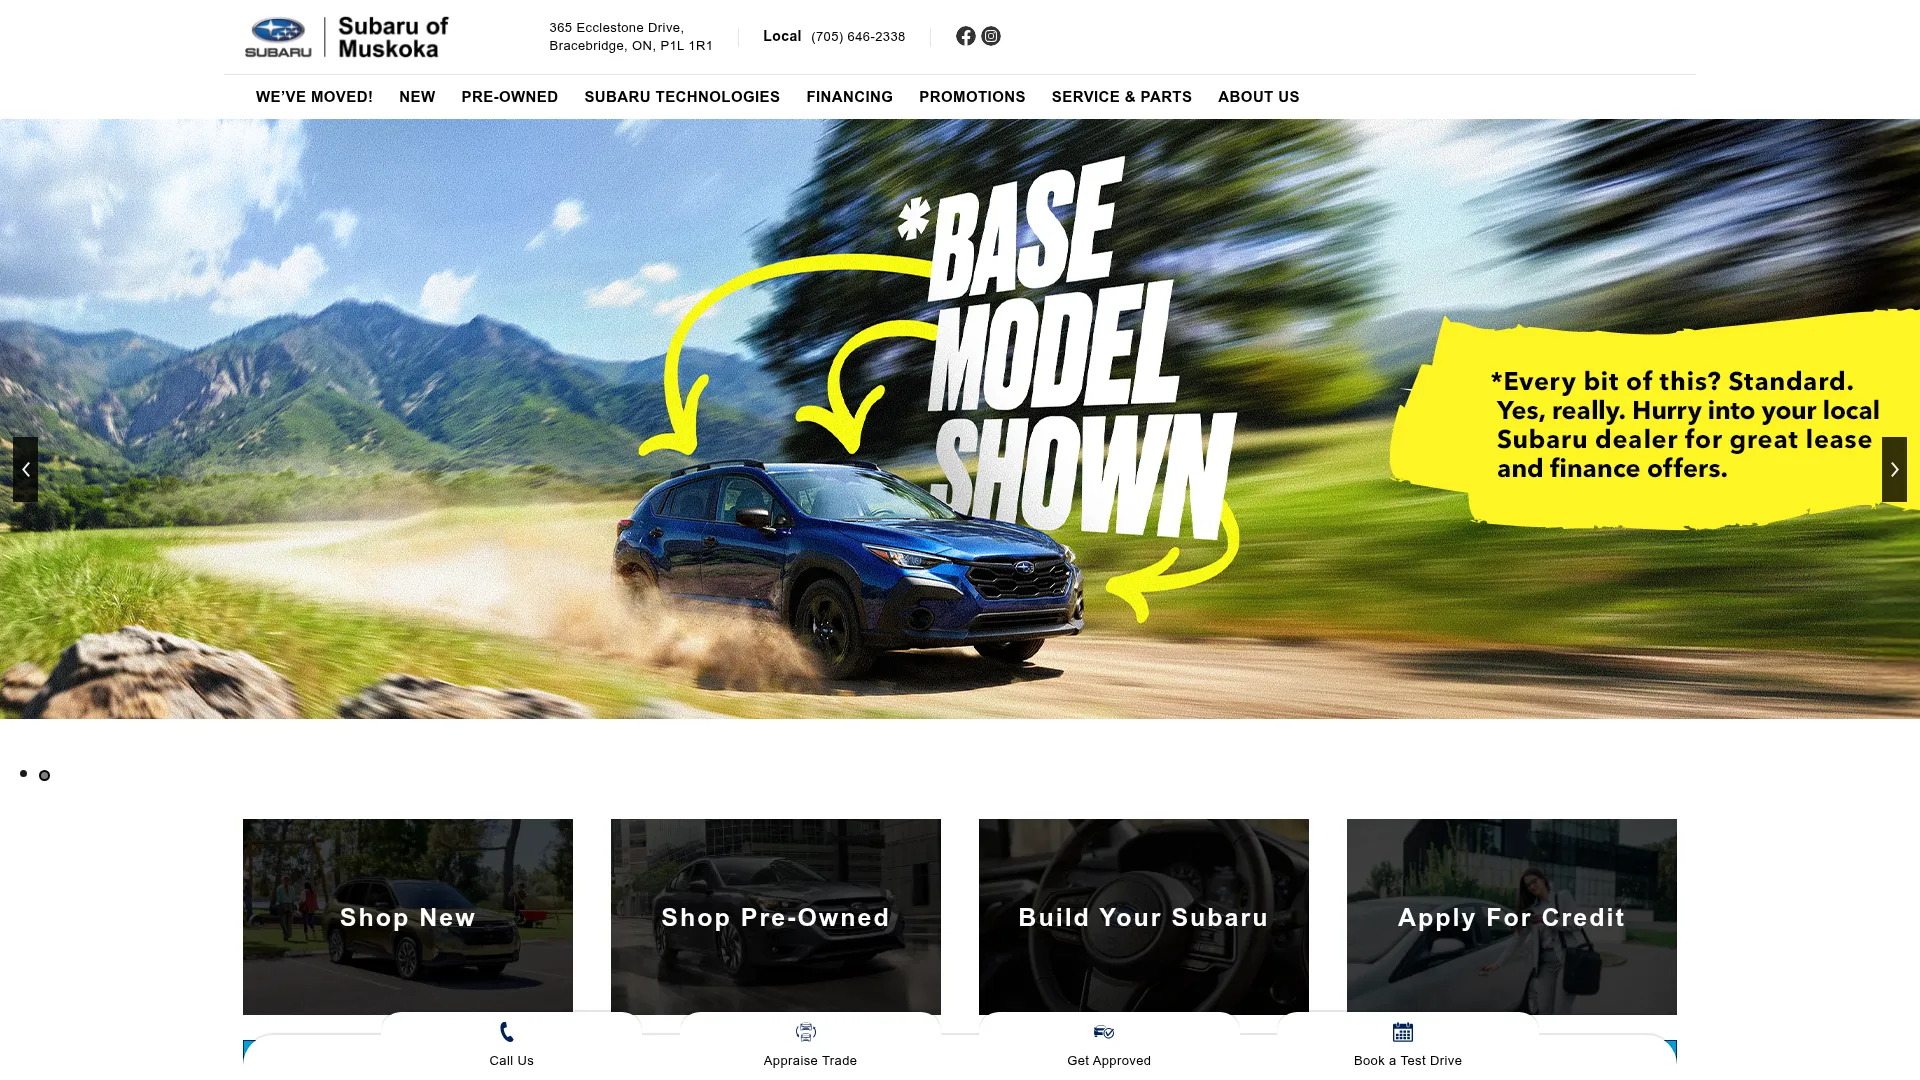Click the Call Us label
This screenshot has height=1080, width=1920.
click(x=511, y=1061)
